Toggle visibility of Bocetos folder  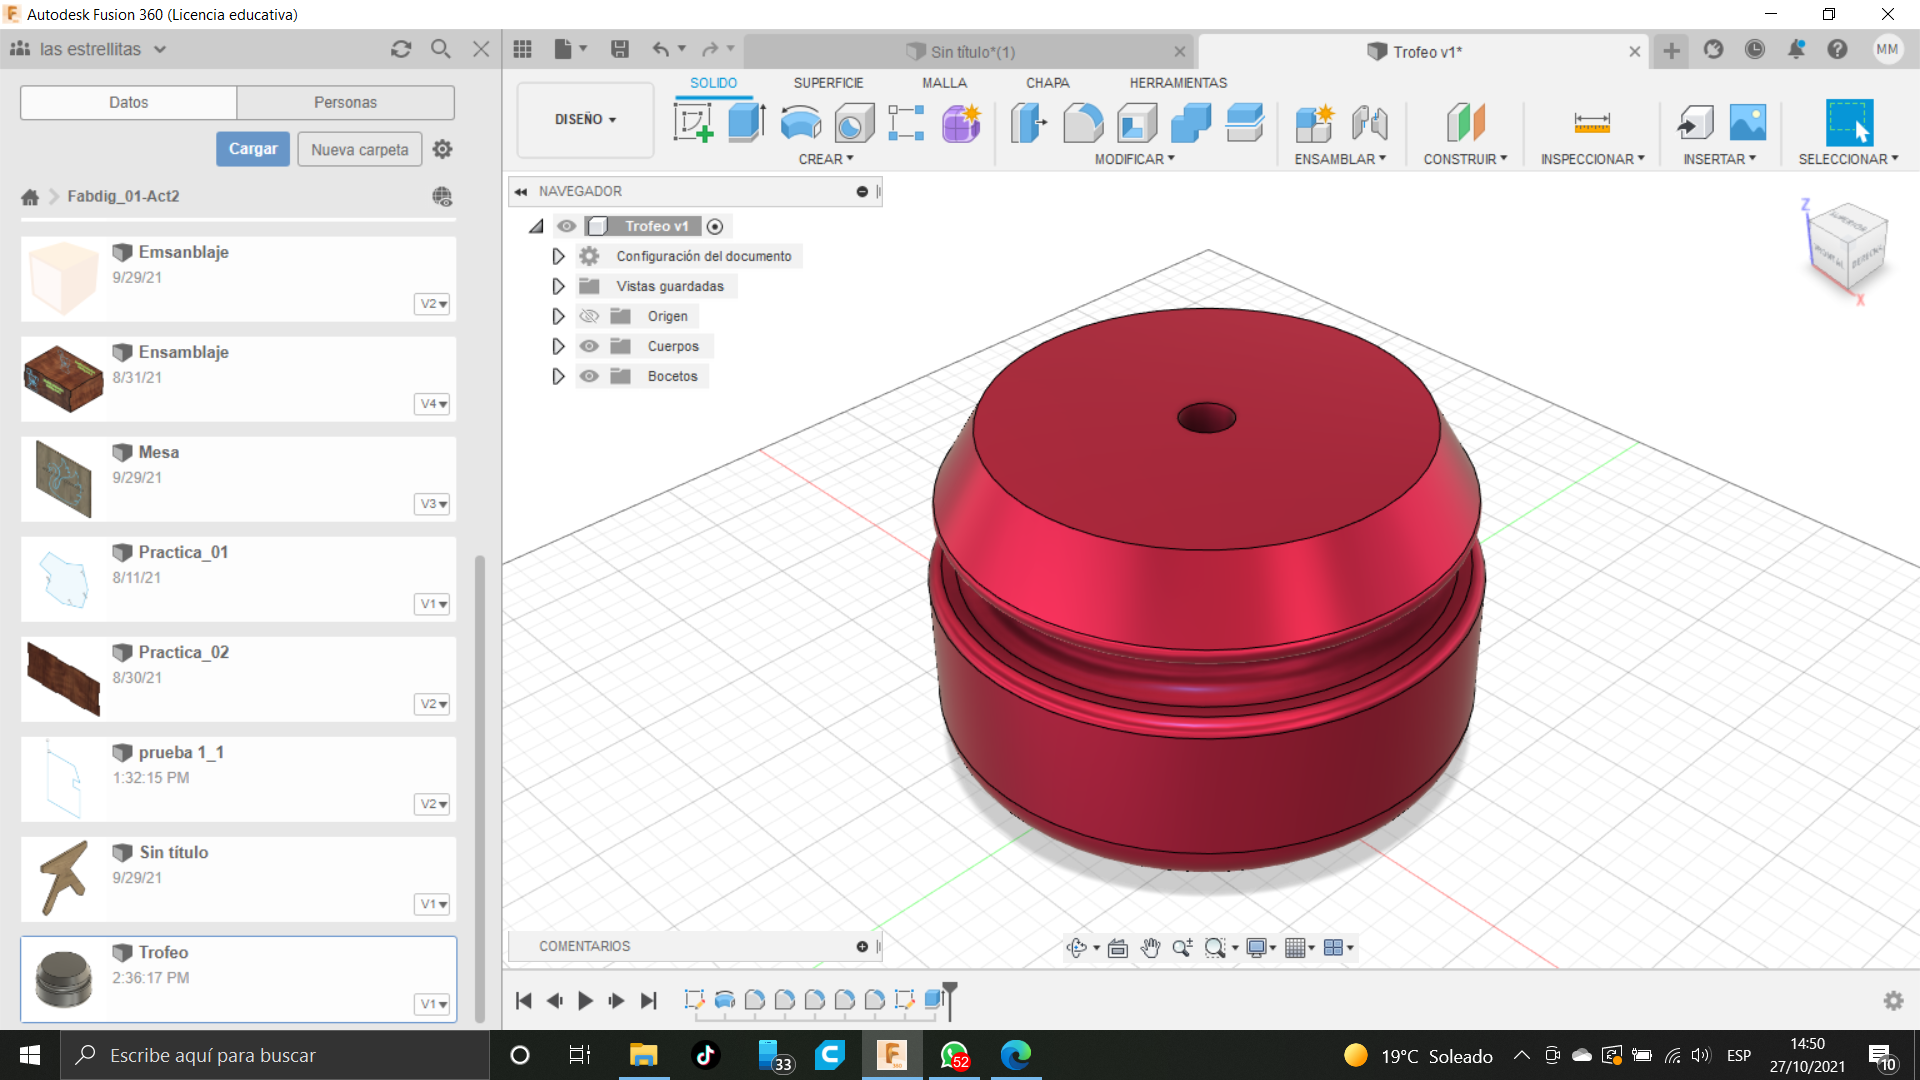[589, 376]
